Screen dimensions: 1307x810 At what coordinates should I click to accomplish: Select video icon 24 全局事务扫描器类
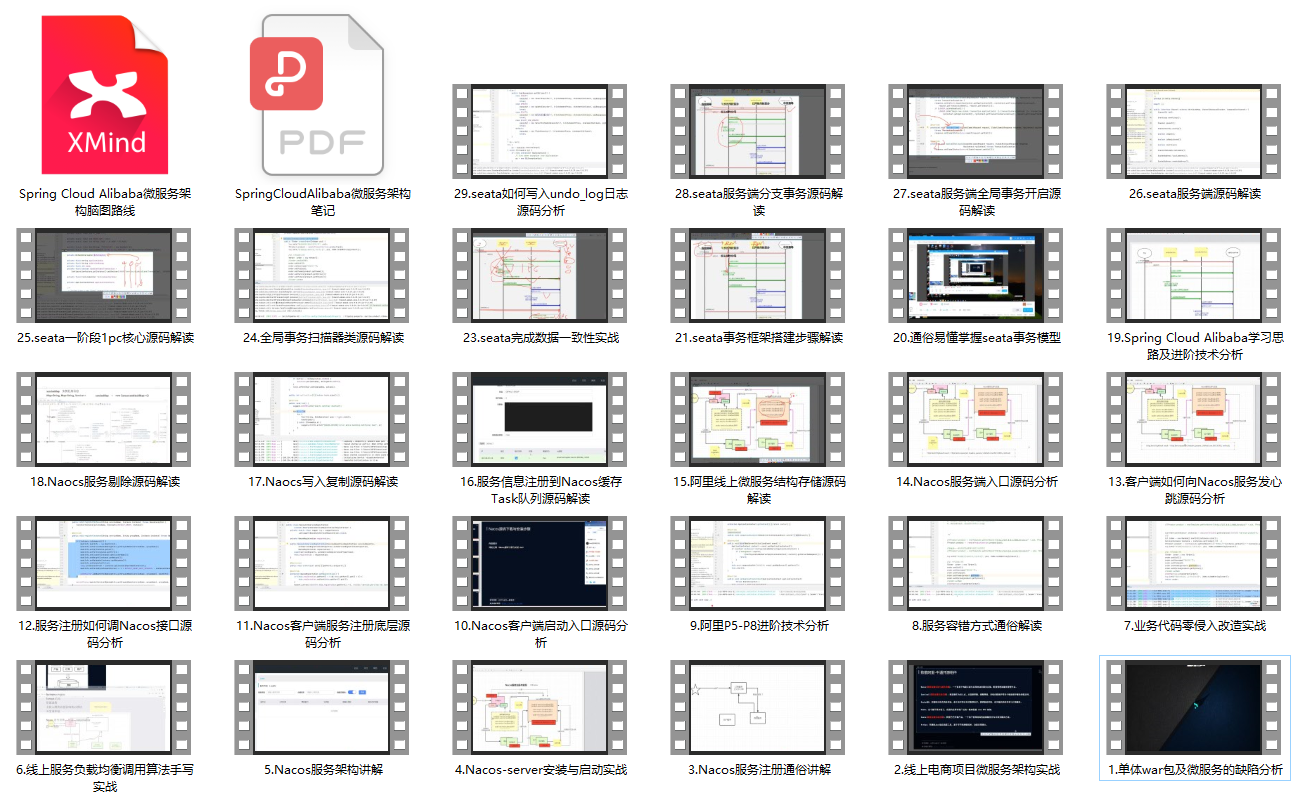pos(323,275)
